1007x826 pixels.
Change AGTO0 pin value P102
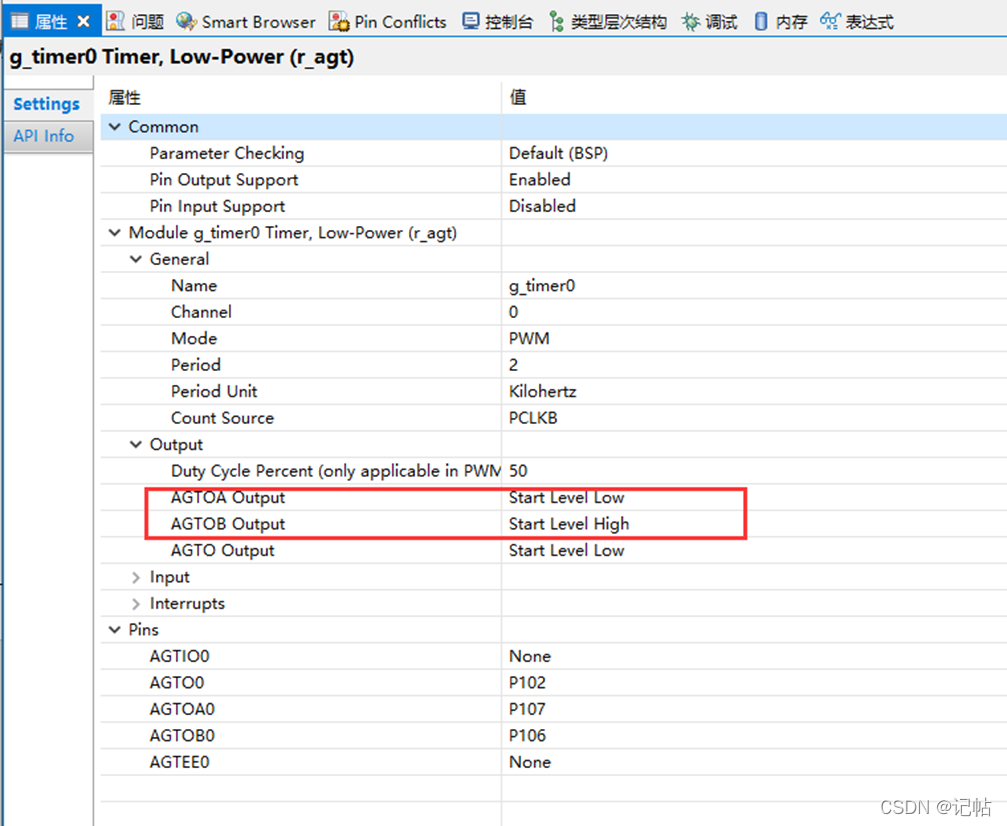(x=527, y=683)
